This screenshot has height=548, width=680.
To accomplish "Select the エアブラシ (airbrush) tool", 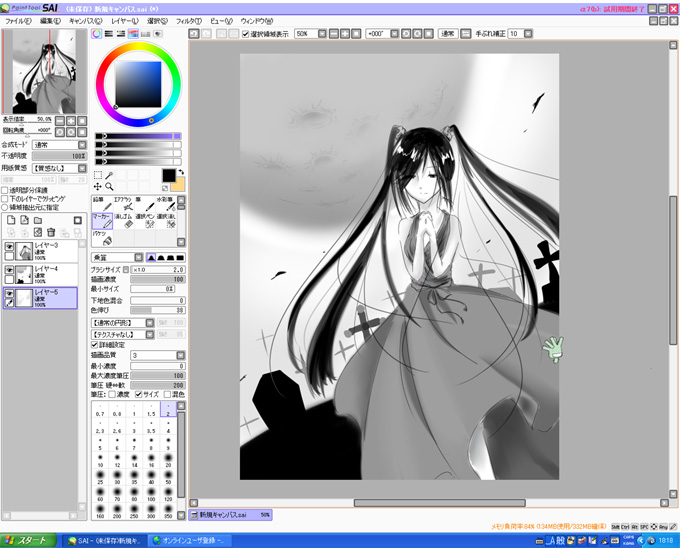I will click(x=124, y=204).
